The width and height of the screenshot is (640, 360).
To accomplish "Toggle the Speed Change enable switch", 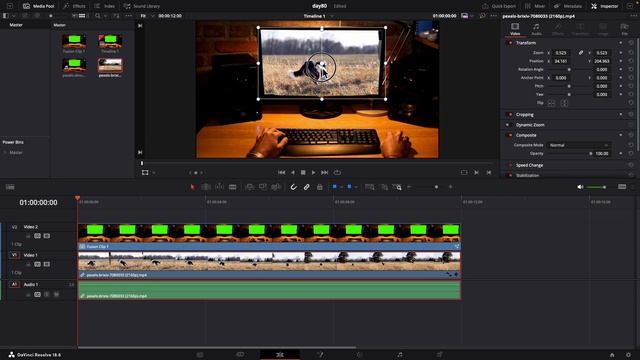I will tap(510, 165).
